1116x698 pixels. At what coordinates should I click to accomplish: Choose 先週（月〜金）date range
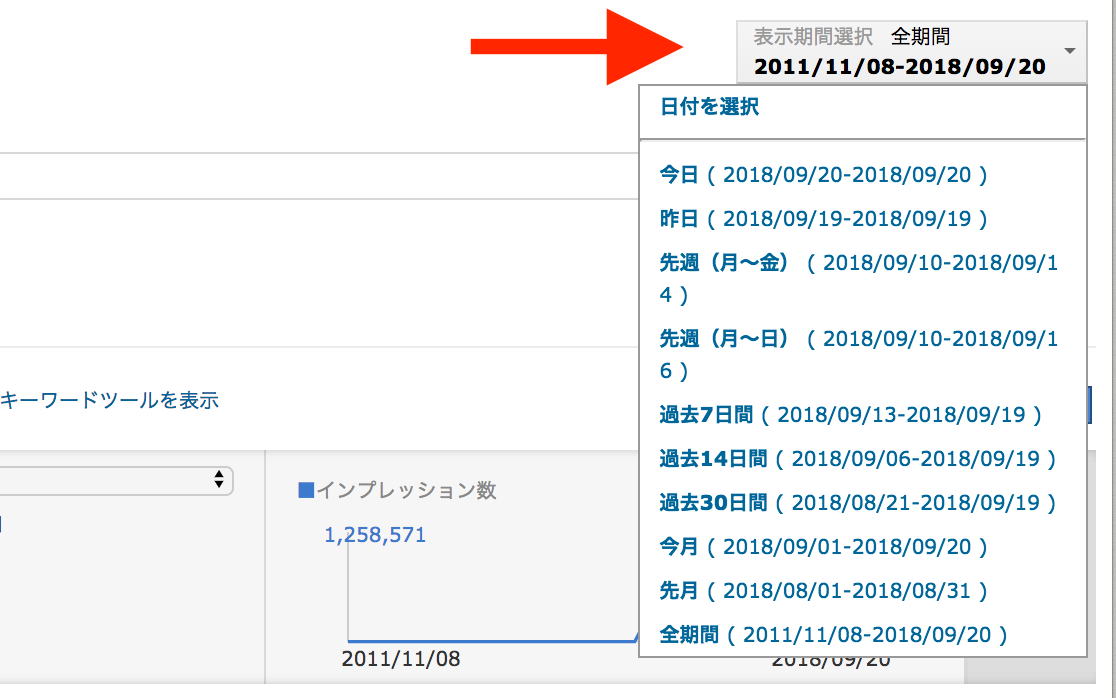(x=858, y=278)
